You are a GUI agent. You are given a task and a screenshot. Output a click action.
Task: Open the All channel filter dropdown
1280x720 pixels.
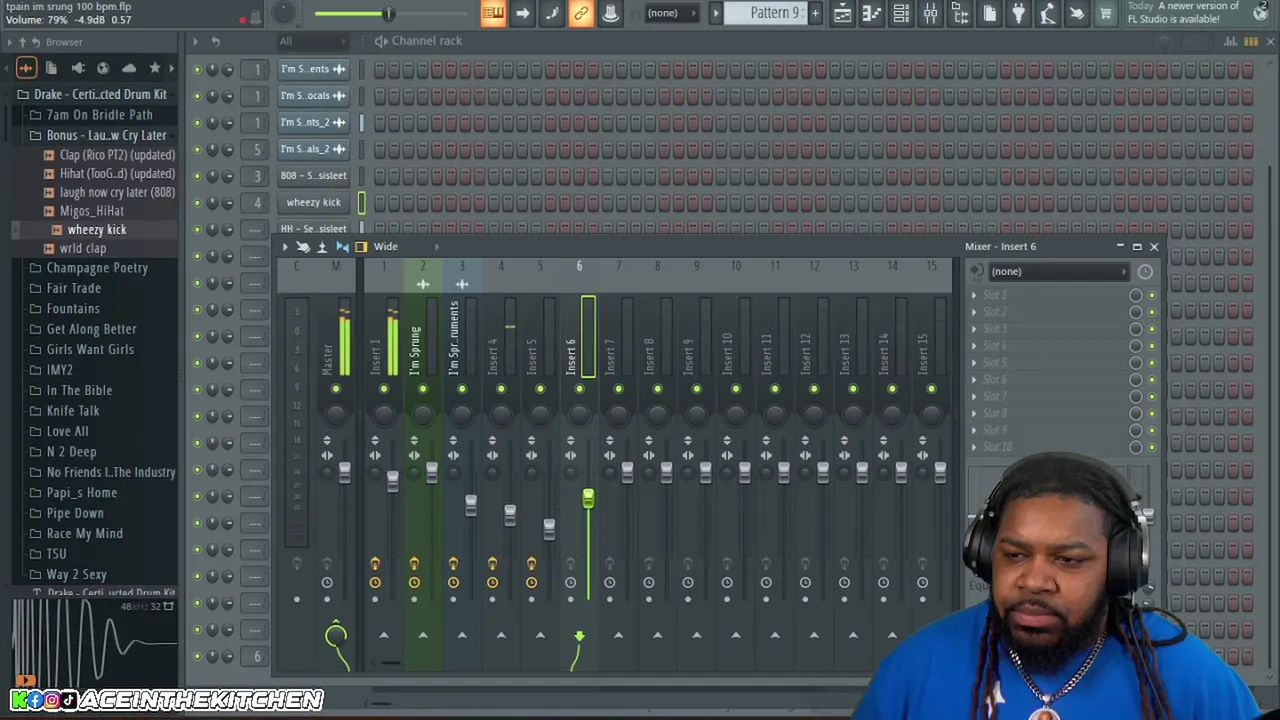pyautogui.click(x=312, y=41)
